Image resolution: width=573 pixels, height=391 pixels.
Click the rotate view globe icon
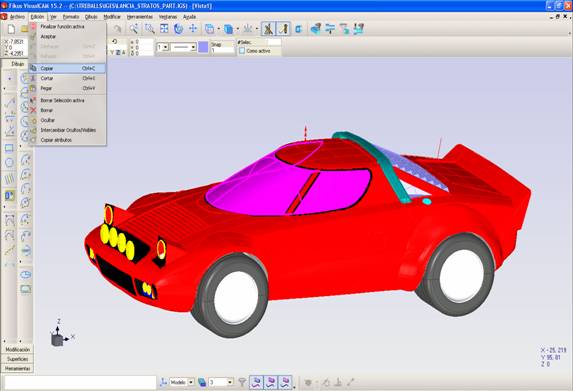[x=178, y=29]
